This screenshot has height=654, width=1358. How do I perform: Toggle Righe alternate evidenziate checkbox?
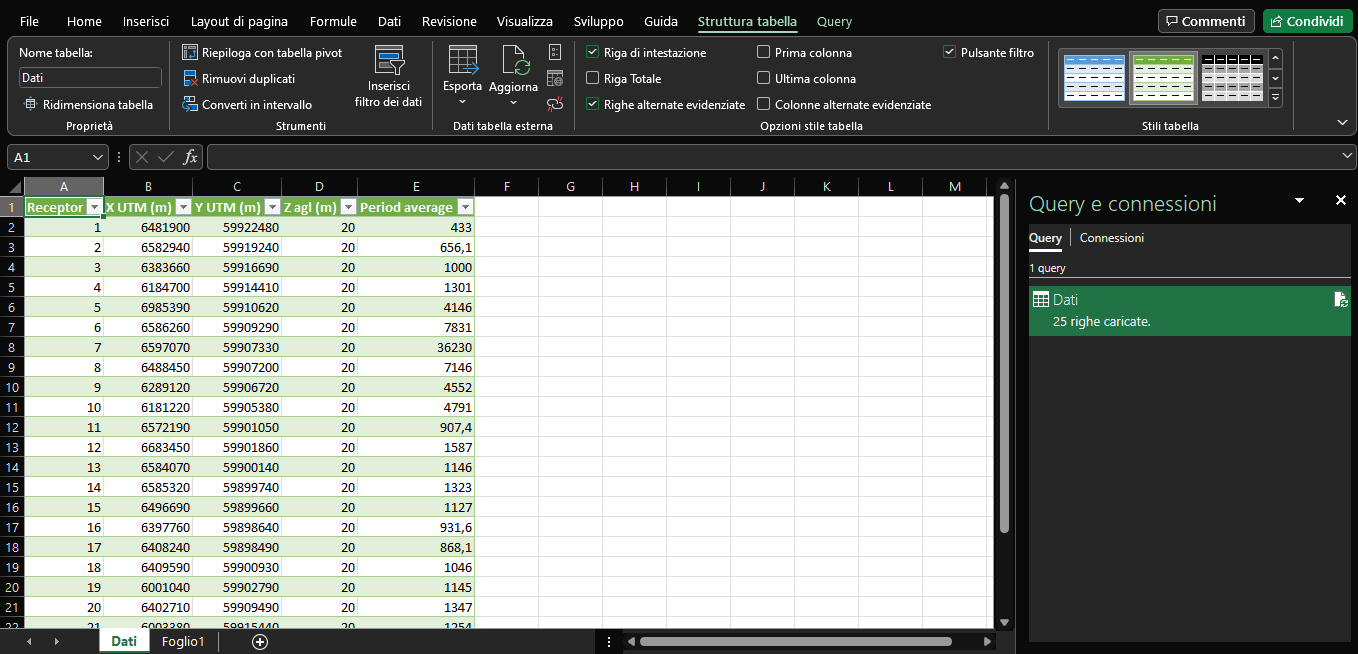click(593, 104)
